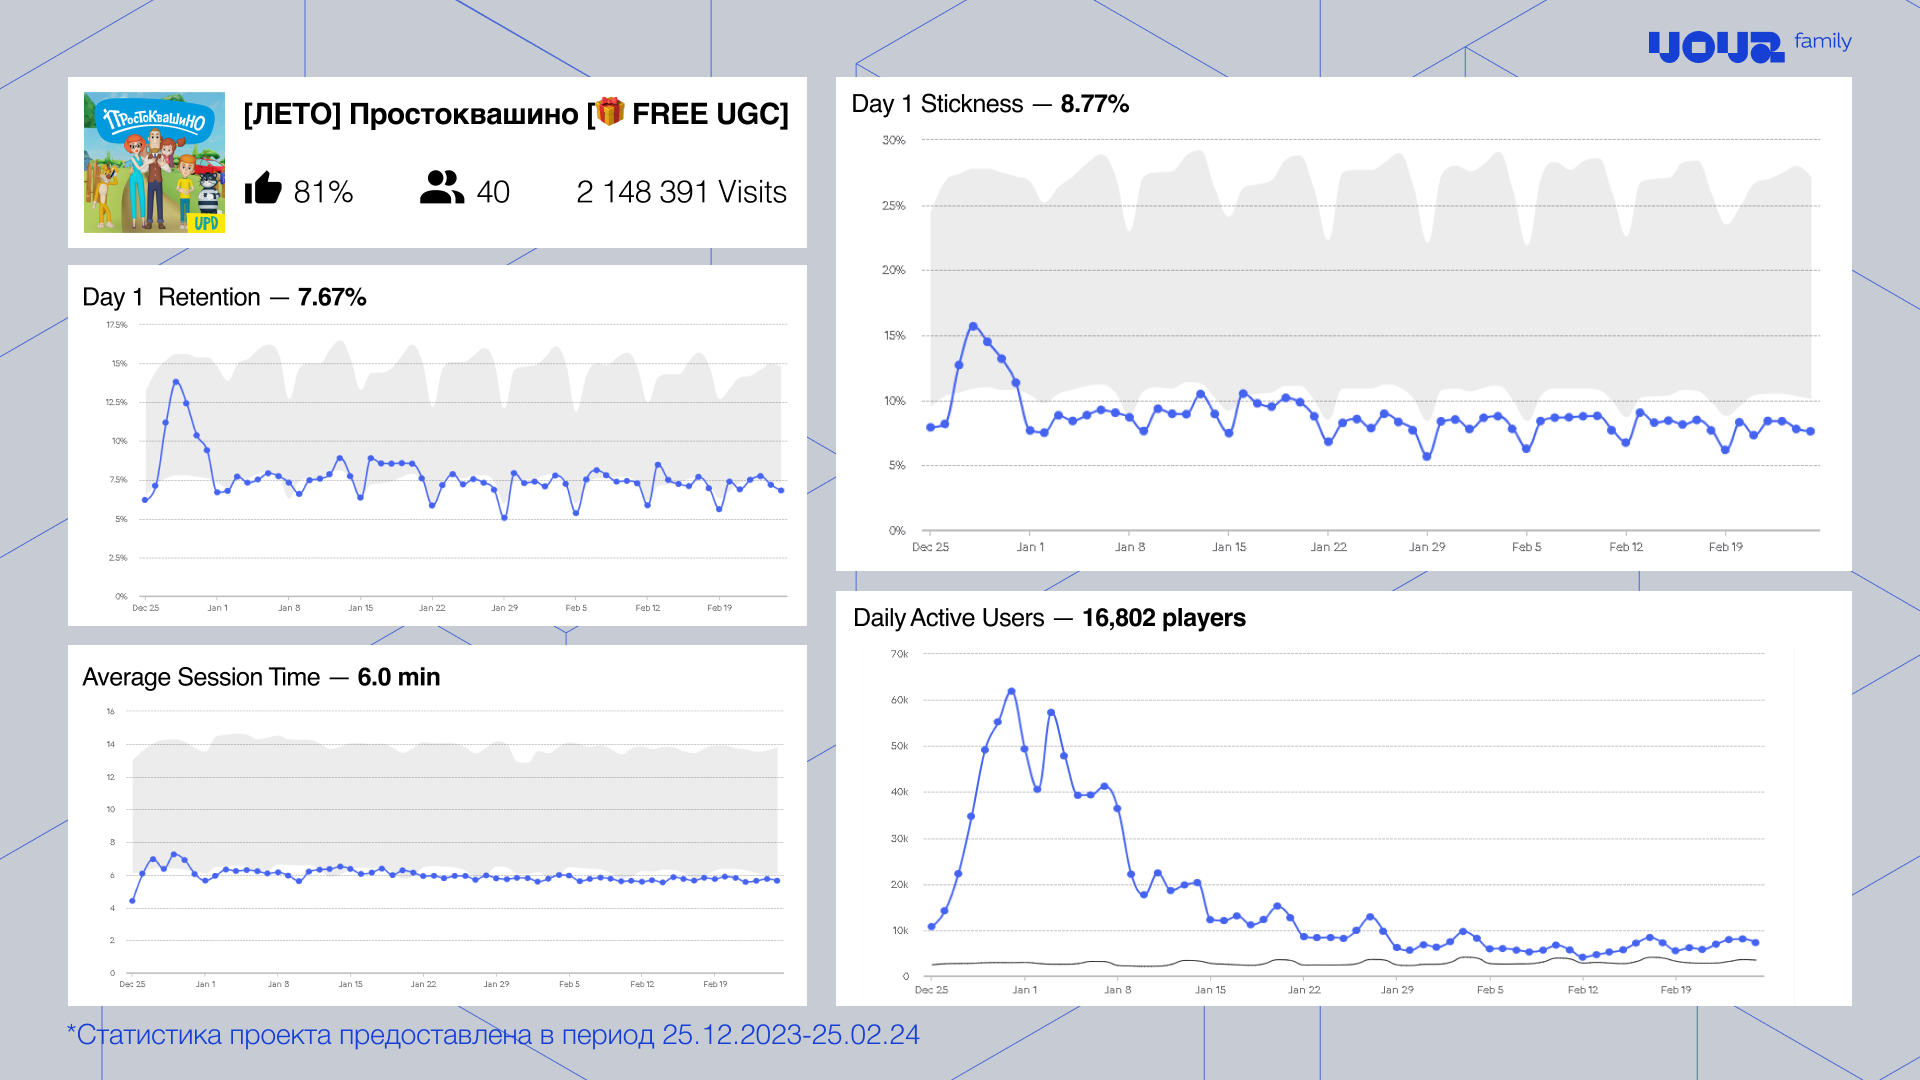Click Jan 29 label on retention chart
Viewport: 1920px width, 1080px height.
(504, 608)
